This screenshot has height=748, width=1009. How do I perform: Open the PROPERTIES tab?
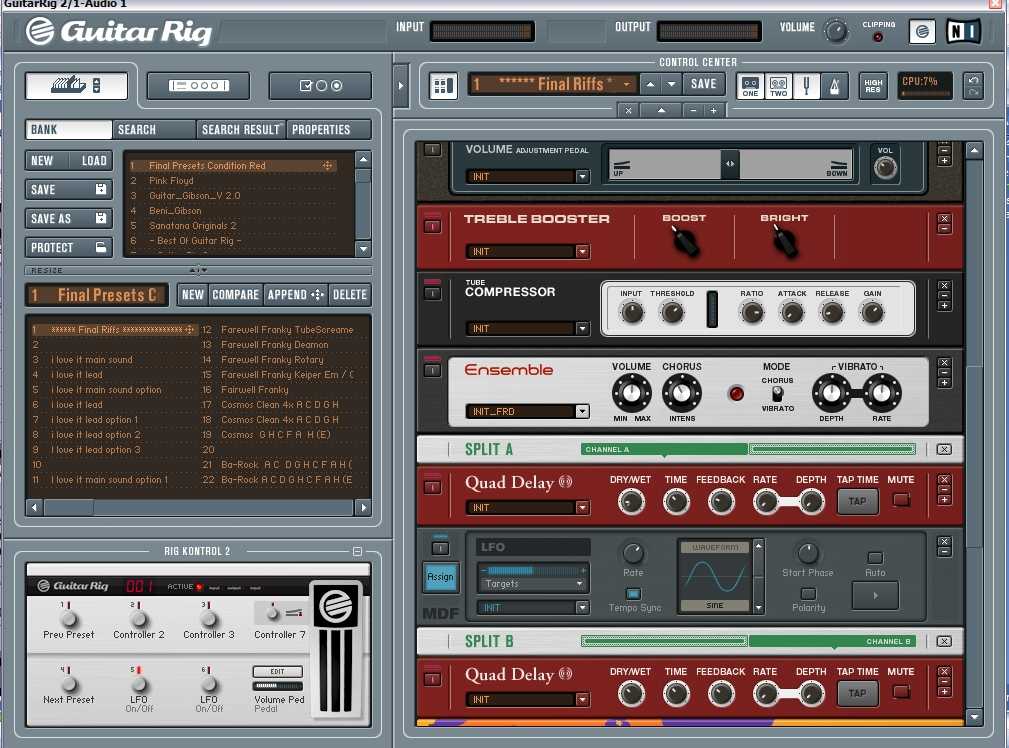329,129
